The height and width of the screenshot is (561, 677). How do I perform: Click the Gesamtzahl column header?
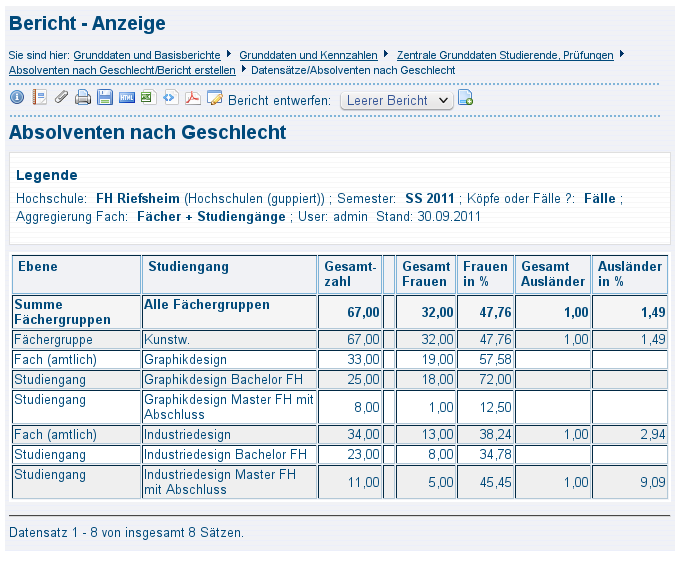tap(350, 274)
